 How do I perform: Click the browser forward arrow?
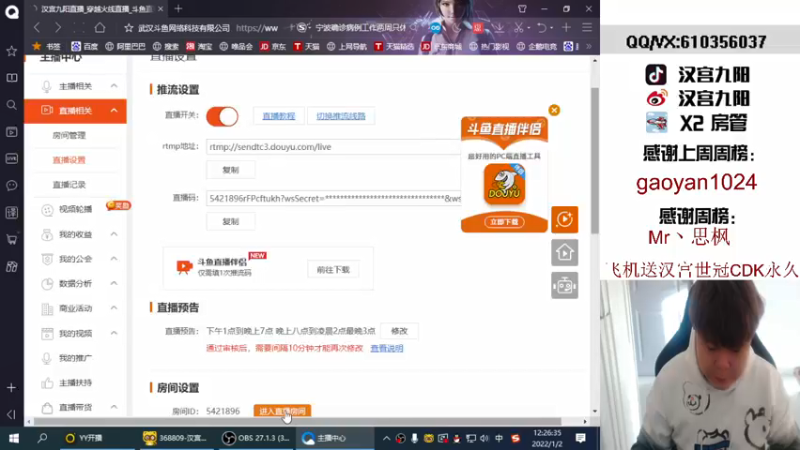[58, 28]
